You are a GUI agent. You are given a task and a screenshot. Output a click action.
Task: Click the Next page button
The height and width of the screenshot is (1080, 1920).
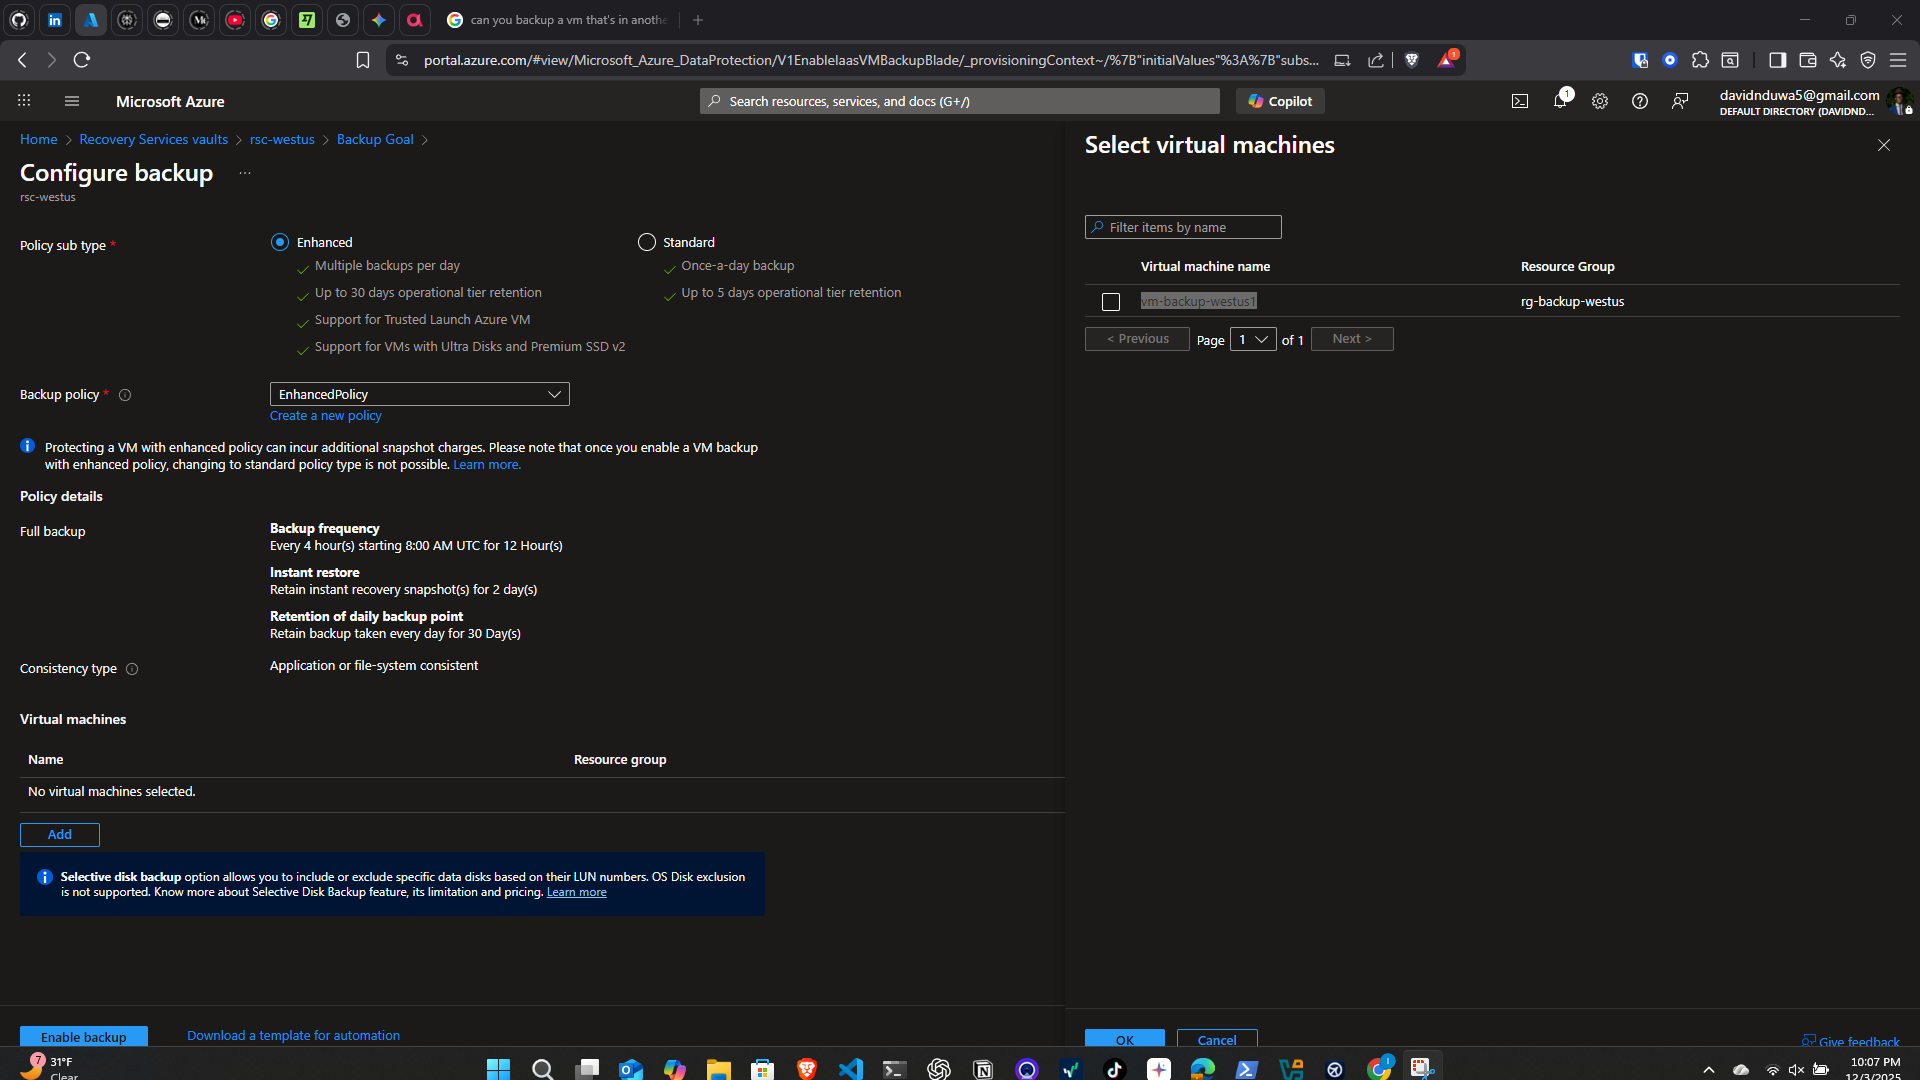(1352, 339)
